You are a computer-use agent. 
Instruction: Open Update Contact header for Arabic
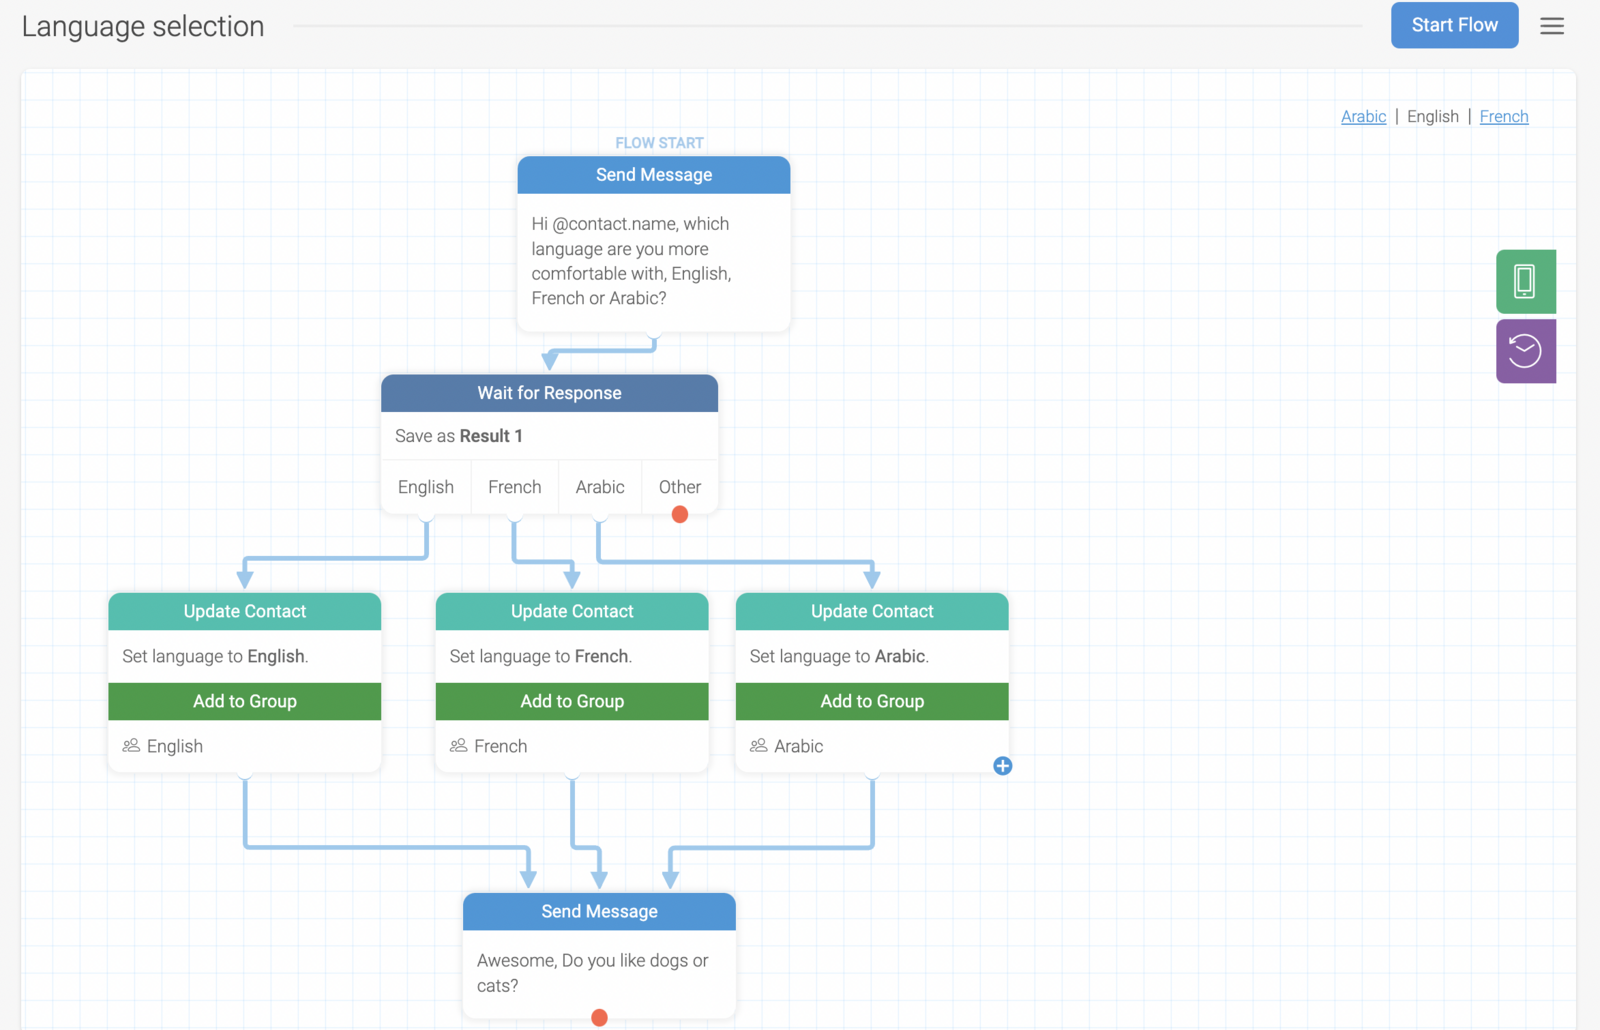[x=872, y=611]
